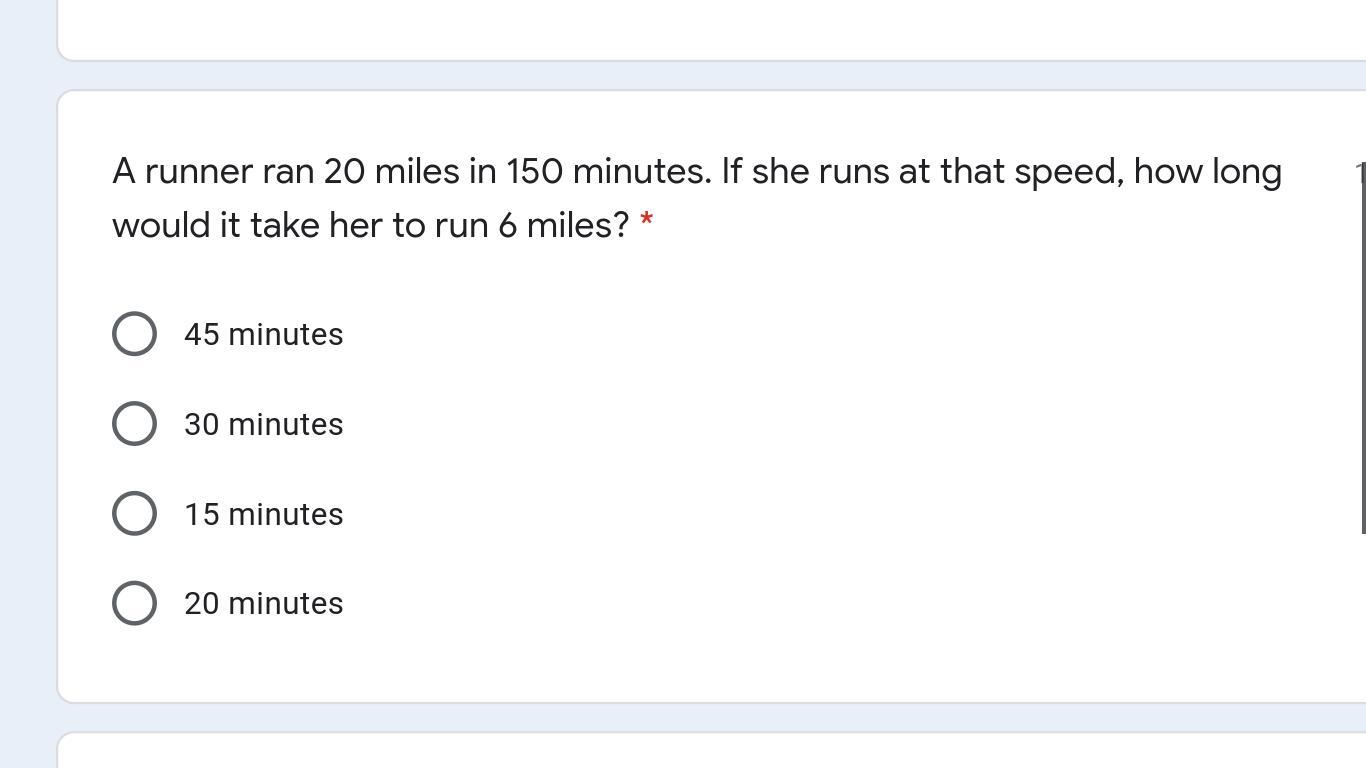Click the red required asterisk
This screenshot has height=768, width=1366.
click(x=646, y=220)
